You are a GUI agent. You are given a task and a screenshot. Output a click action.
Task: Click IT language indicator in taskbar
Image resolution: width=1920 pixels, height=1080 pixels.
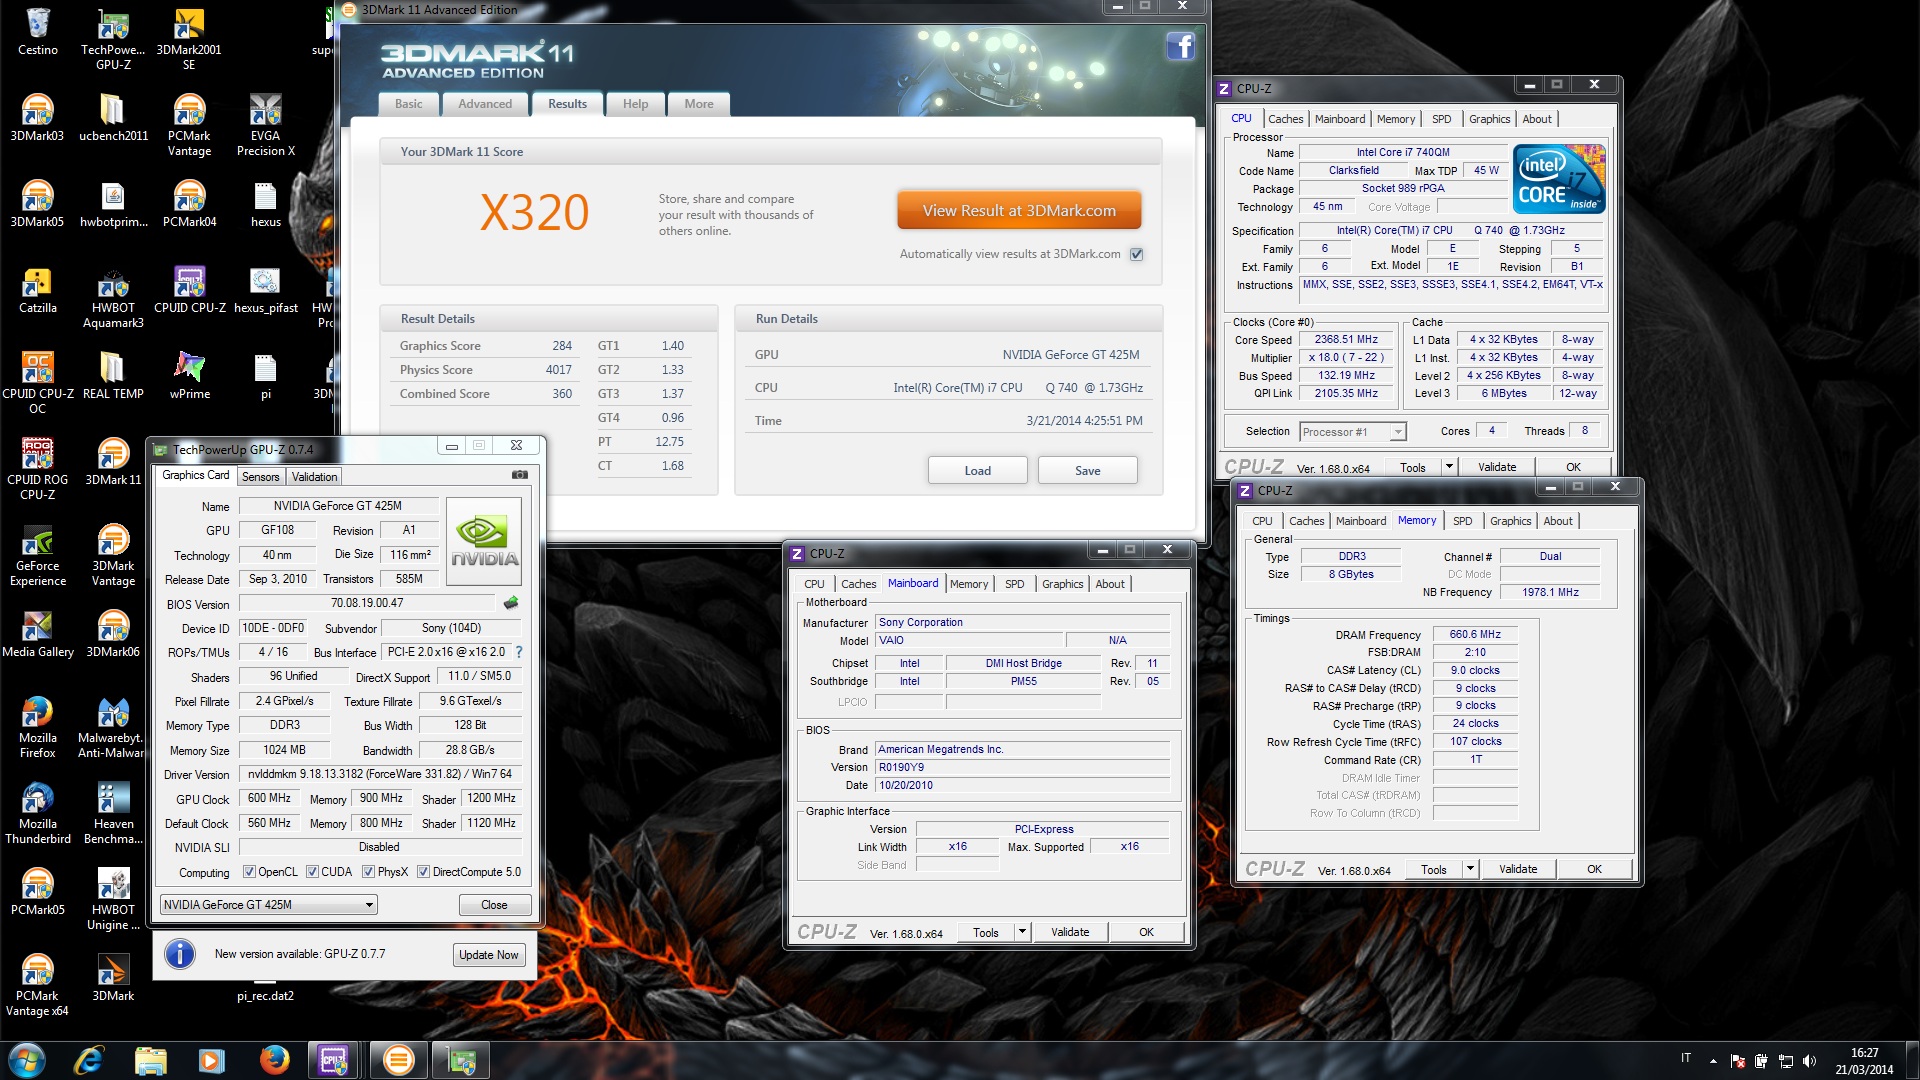(1686, 1058)
